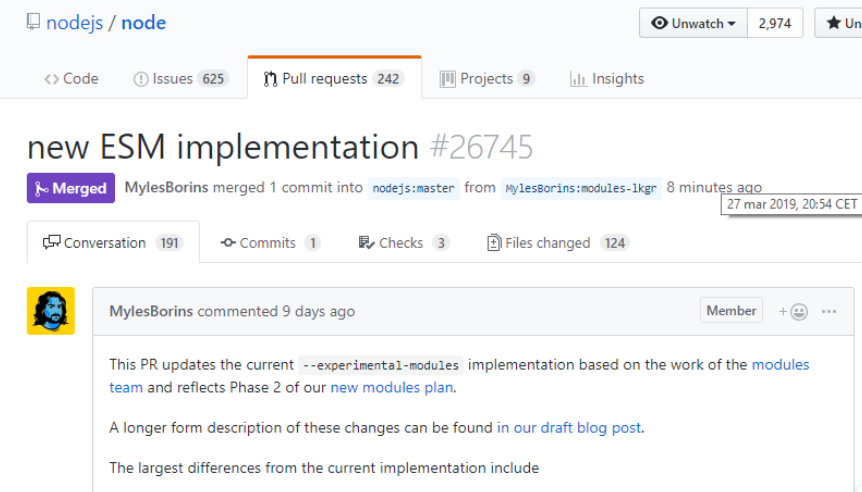The image size is (862, 492).
Task: Follow the 'in our draft blog post' link
Action: [569, 428]
